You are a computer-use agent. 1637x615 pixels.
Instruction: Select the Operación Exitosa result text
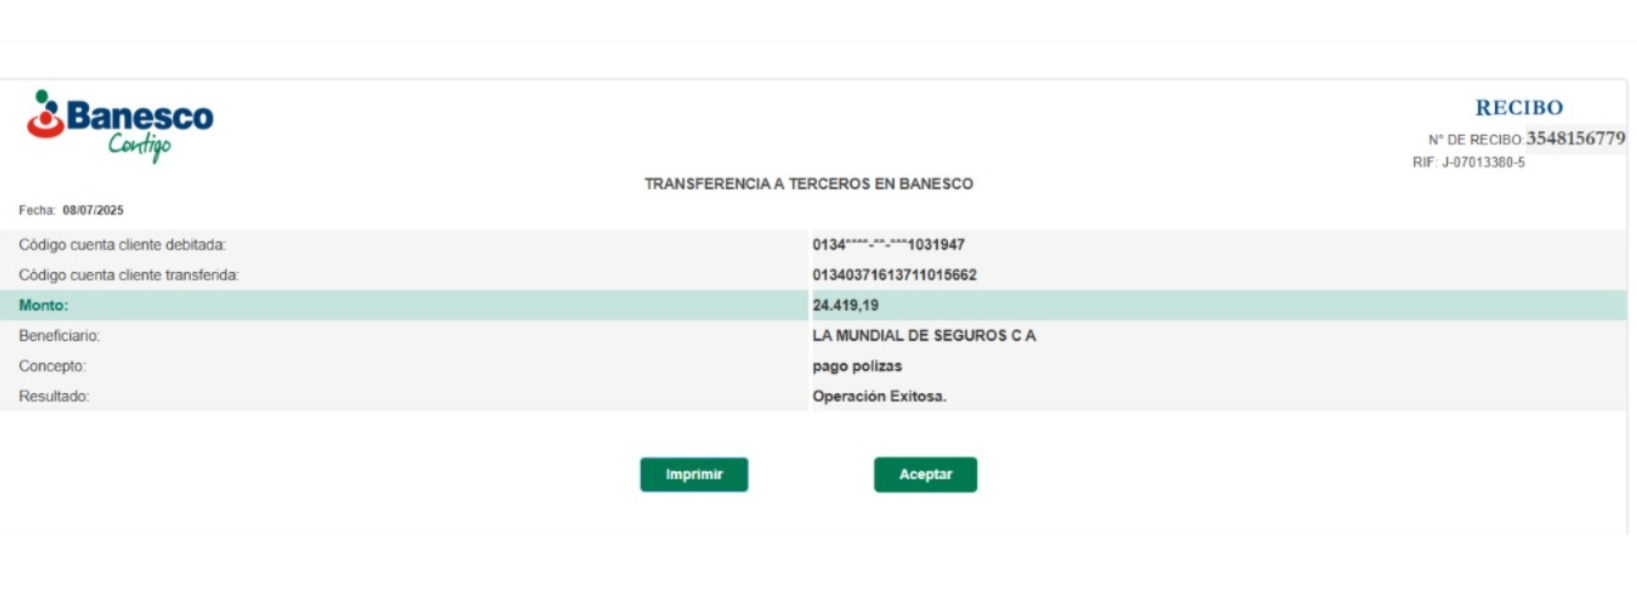(878, 397)
